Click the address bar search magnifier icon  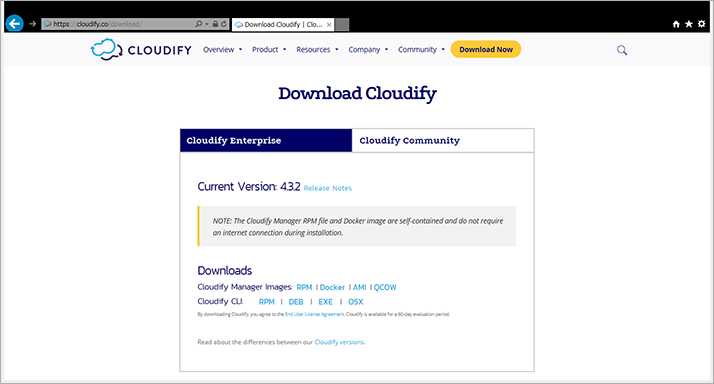coord(199,24)
